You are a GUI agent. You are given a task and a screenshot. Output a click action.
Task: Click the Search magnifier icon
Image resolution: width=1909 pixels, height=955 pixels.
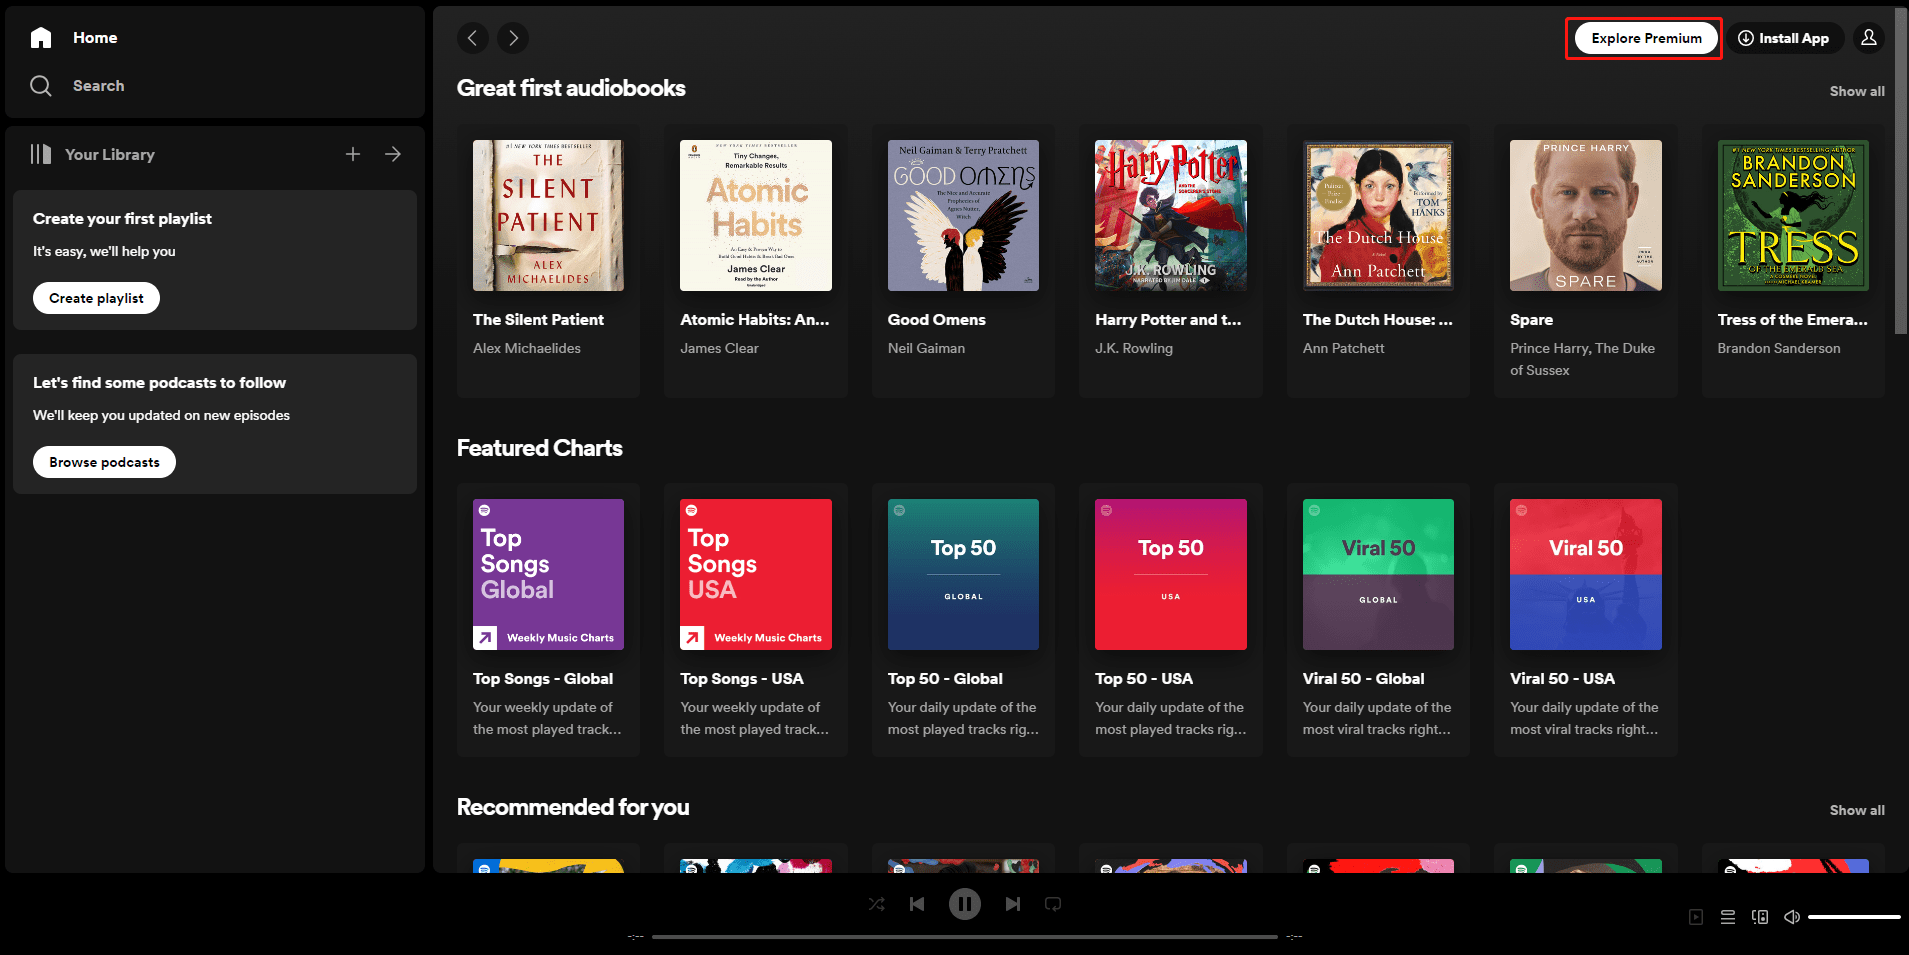[x=41, y=86]
